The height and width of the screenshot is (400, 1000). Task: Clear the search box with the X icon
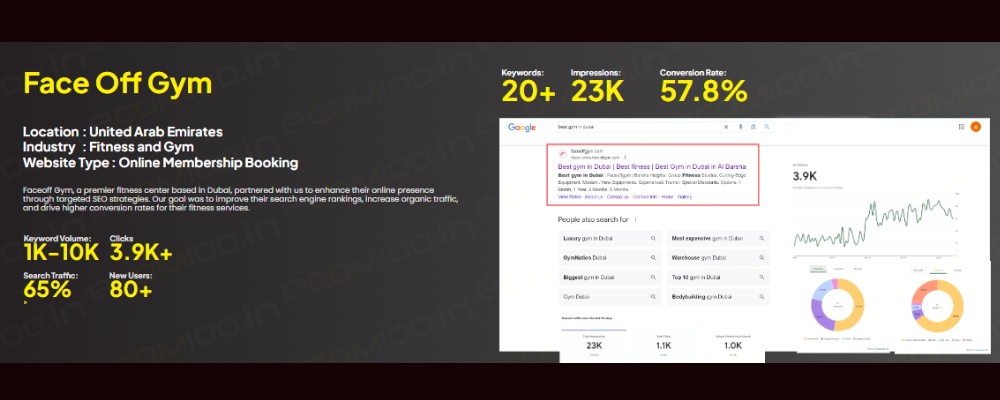pos(725,127)
